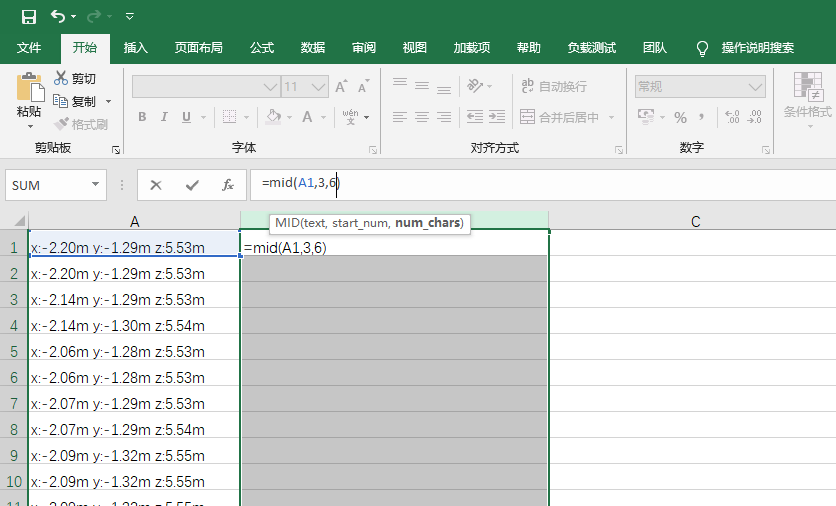Open Customize Quick Access Toolbar dropdown

pyautogui.click(x=130, y=17)
